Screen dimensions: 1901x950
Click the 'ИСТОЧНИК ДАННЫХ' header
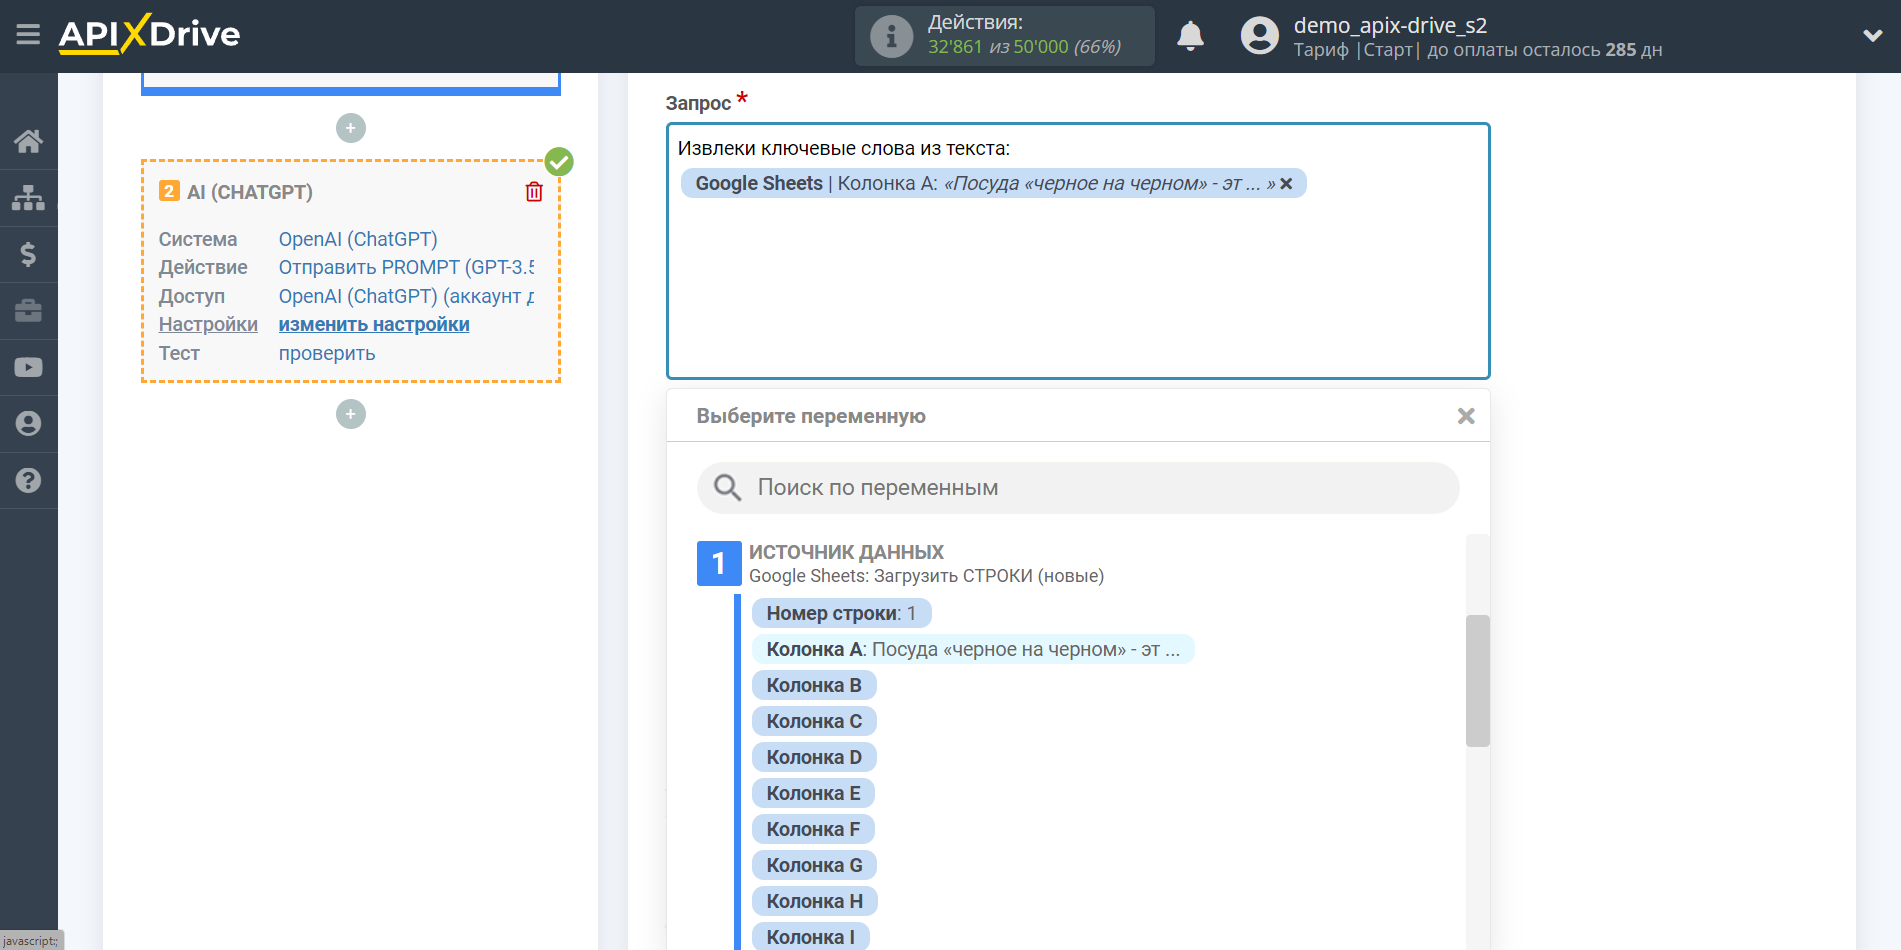[x=846, y=552]
